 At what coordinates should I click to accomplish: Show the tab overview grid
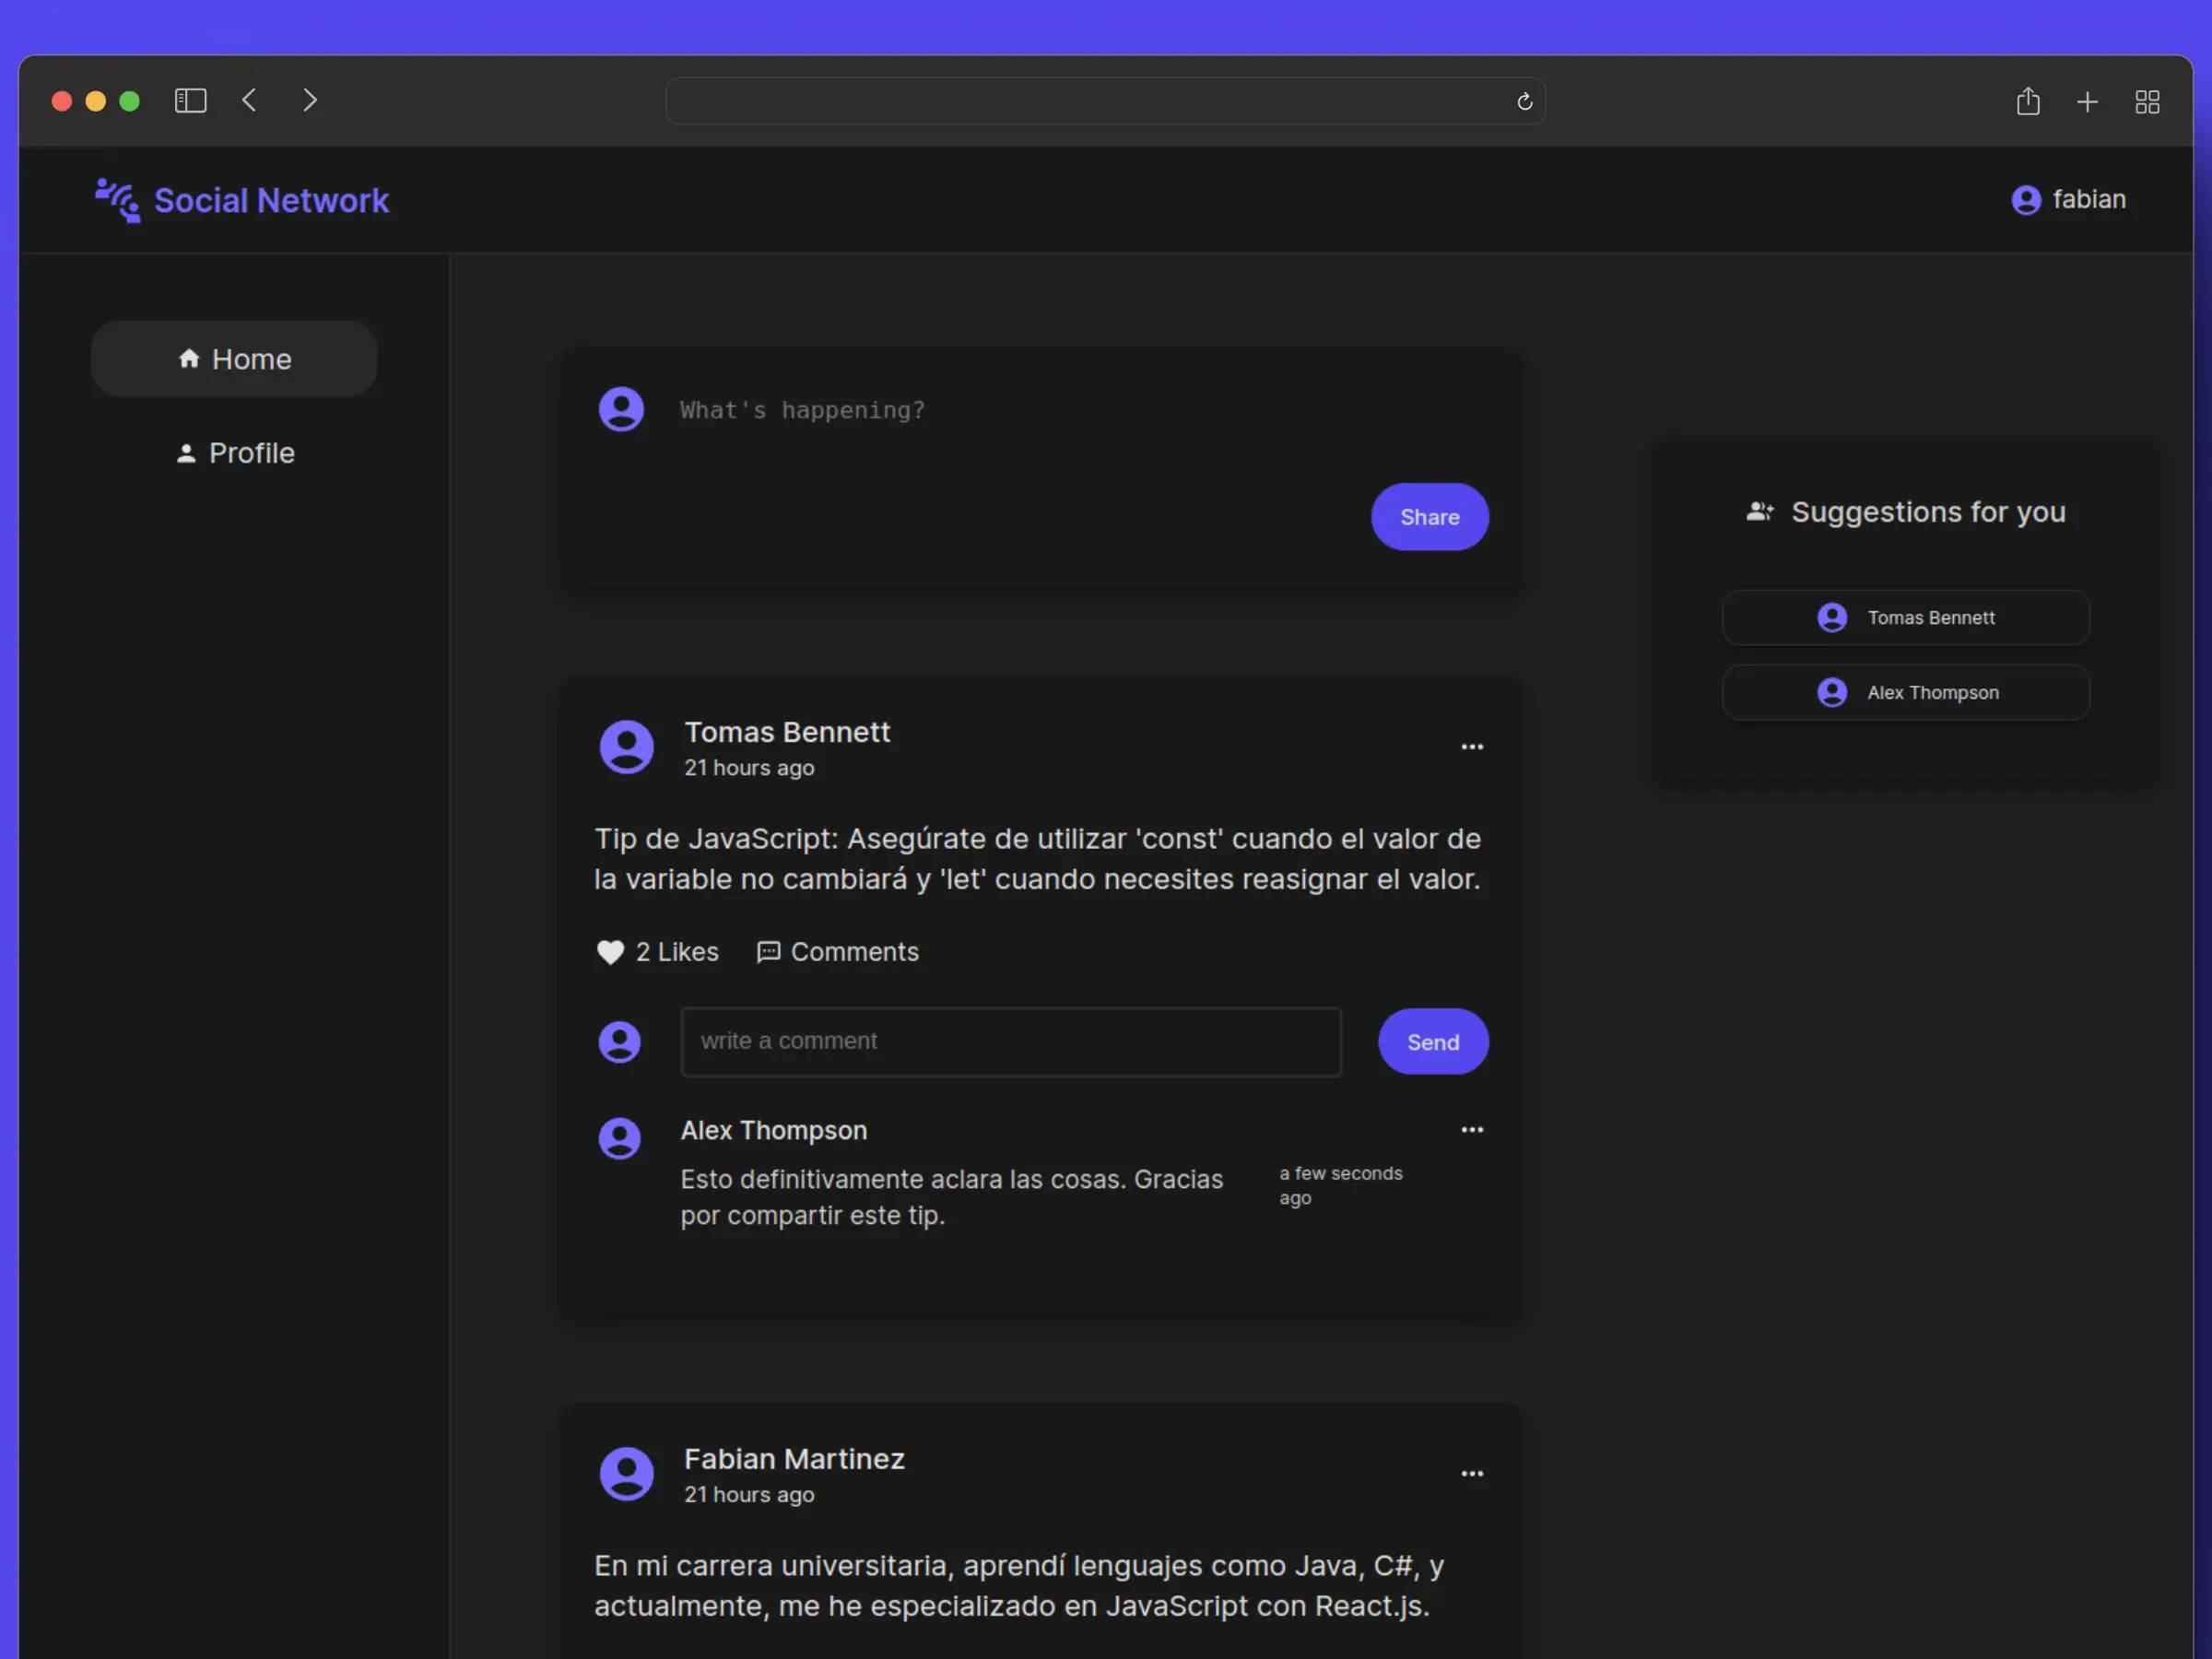(x=2147, y=102)
